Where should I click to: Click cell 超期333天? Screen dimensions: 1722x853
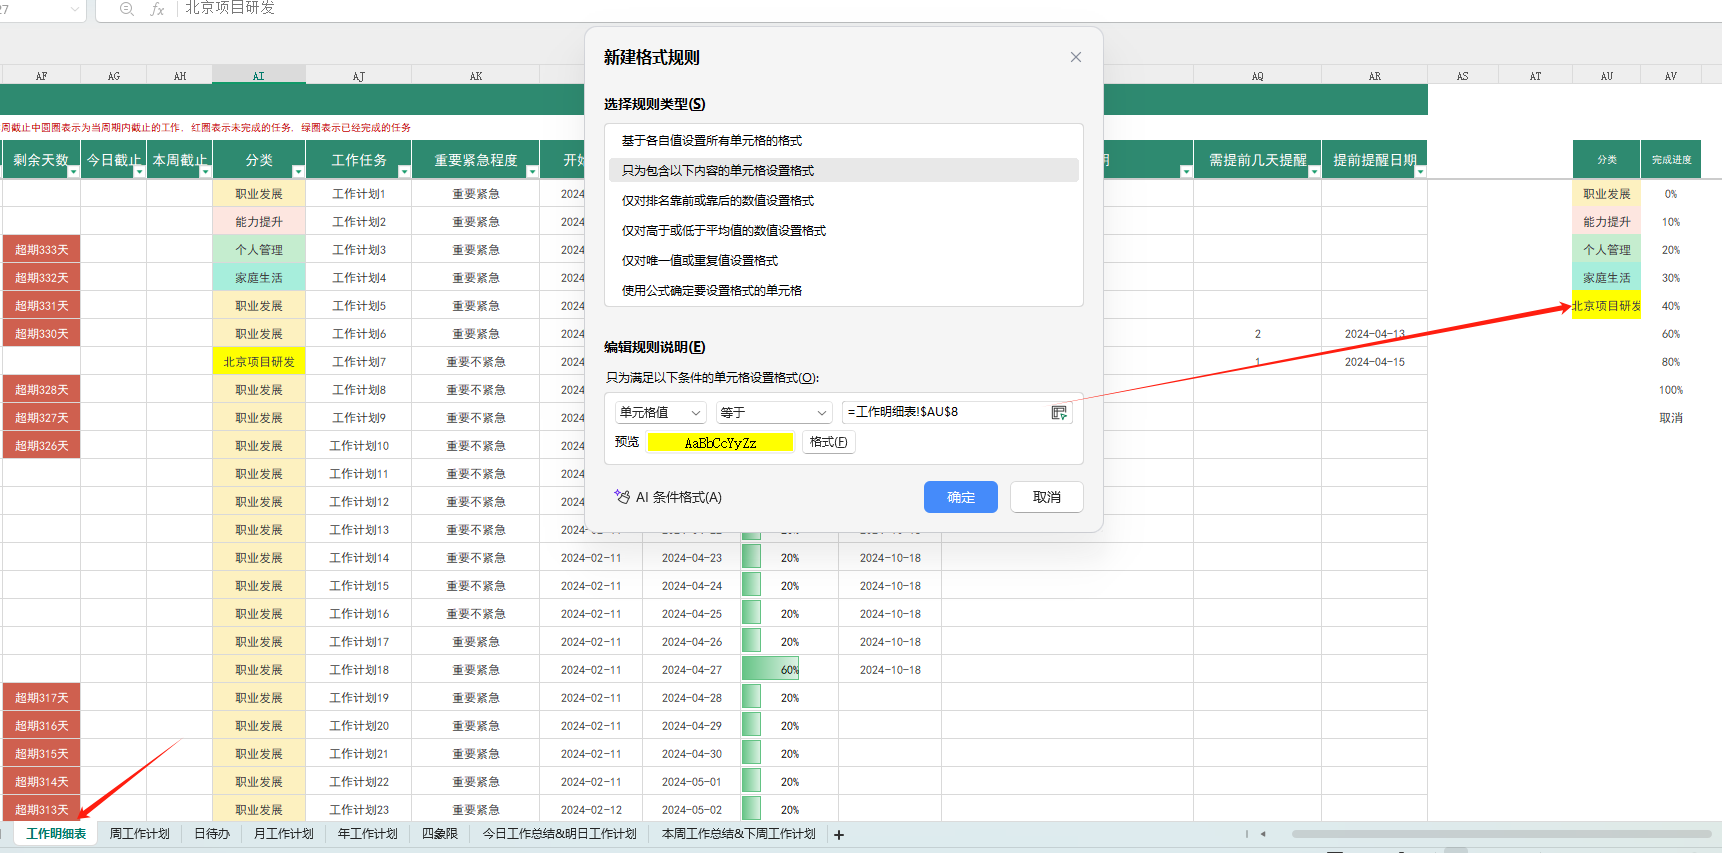point(42,250)
